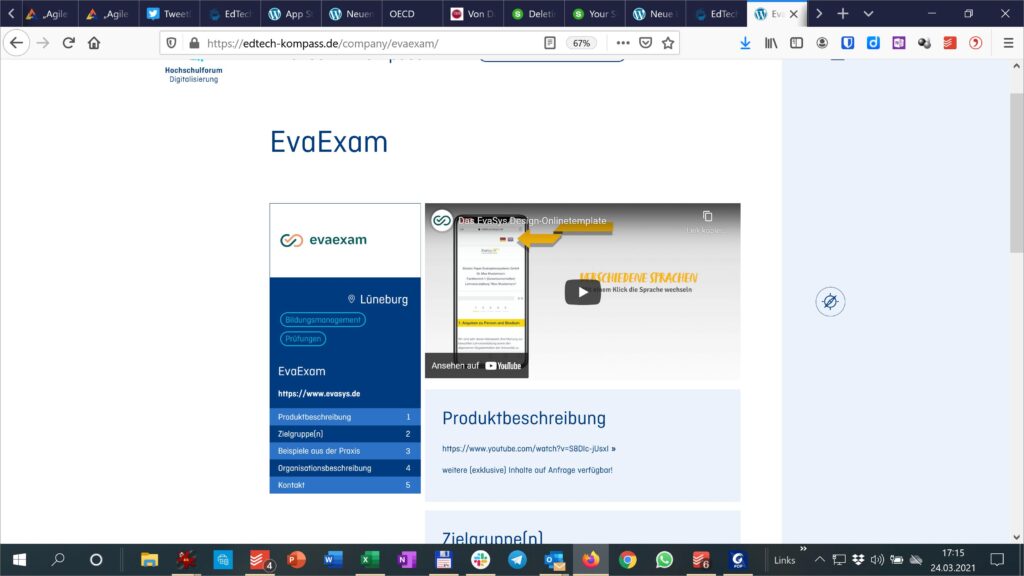Expand the list all tabs dropdown
This screenshot has height=576, width=1024.
pos(868,14)
